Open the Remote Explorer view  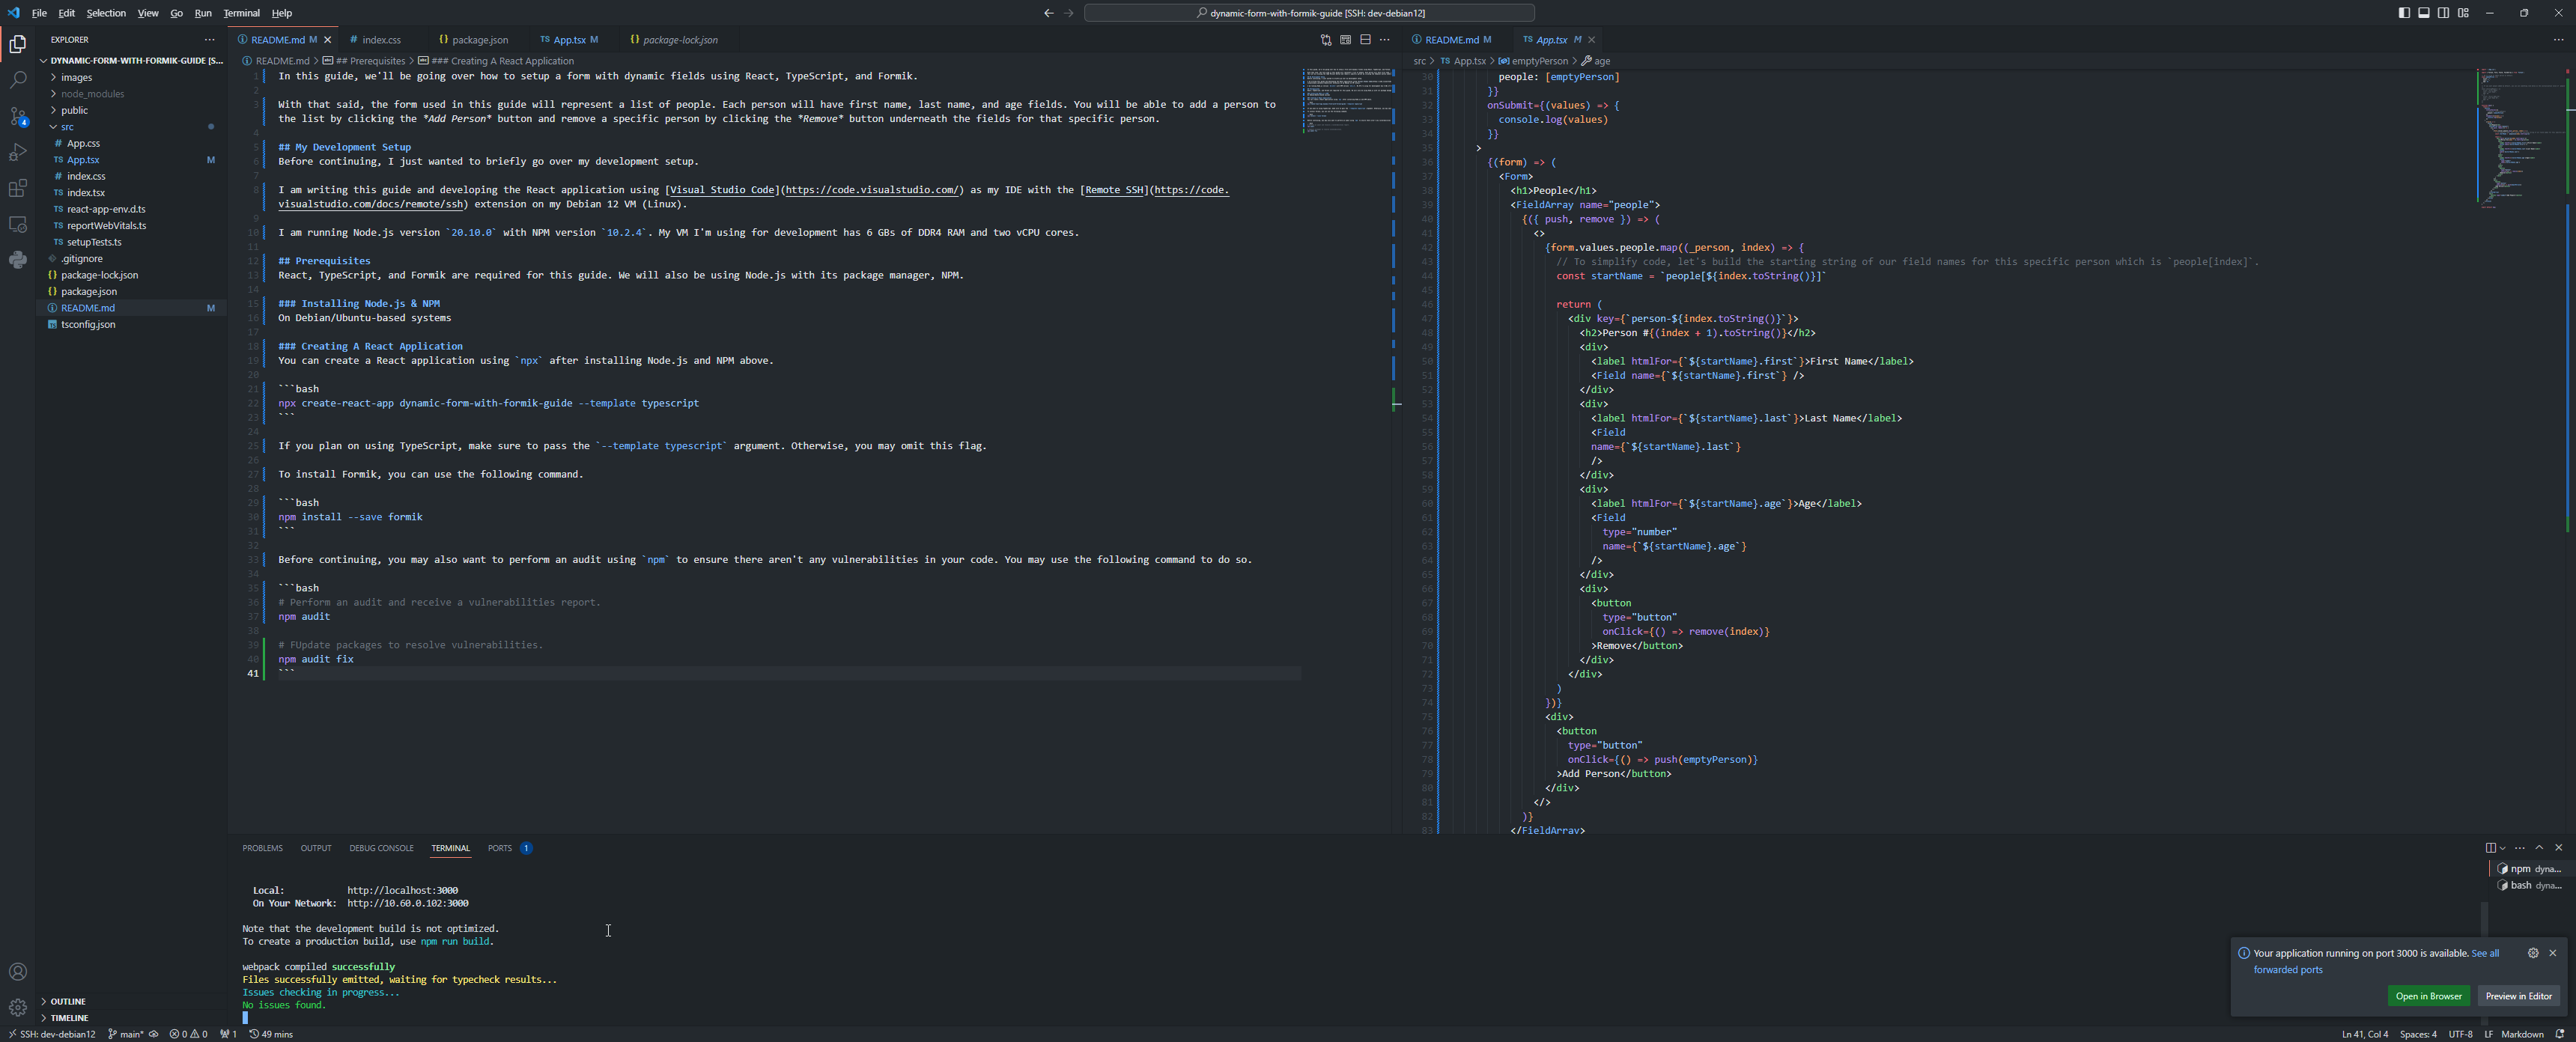tap(17, 224)
